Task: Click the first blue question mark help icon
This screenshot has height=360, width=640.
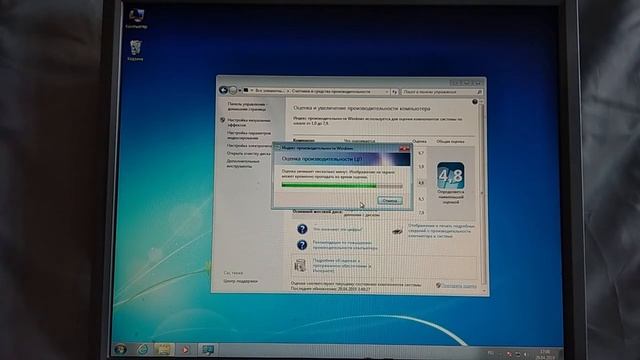Action: click(302, 229)
